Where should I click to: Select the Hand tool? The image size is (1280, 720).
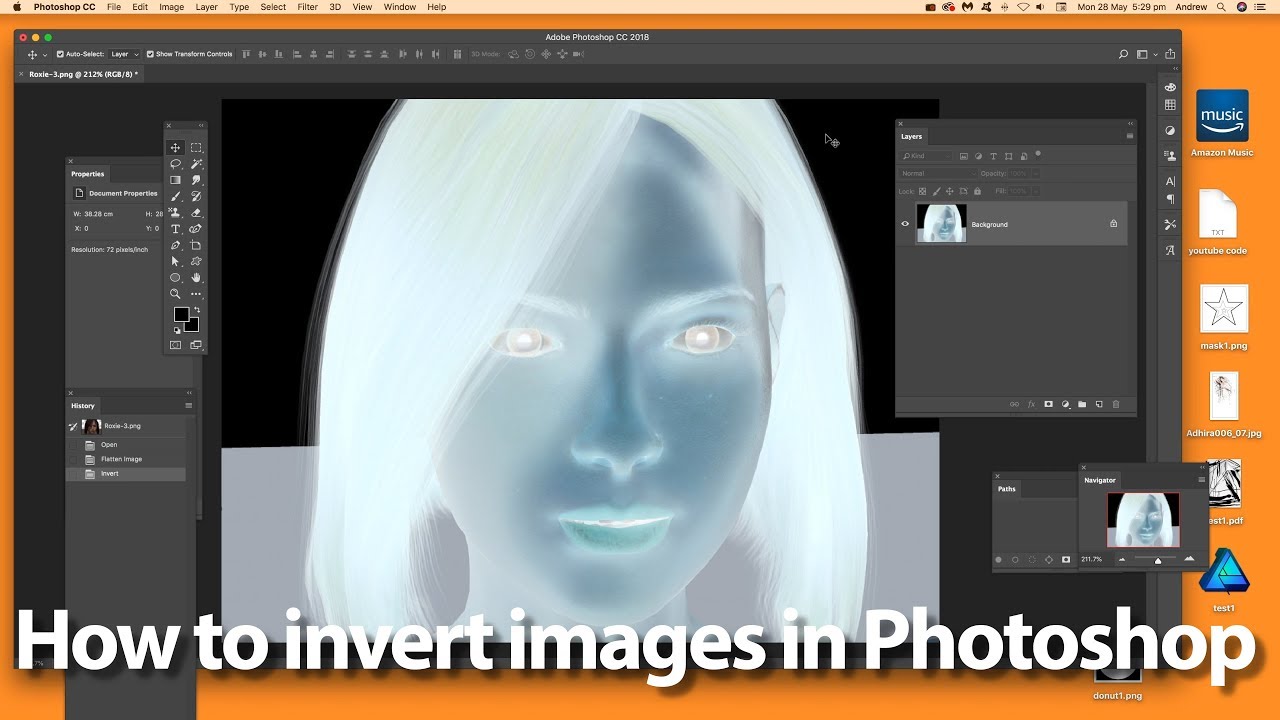(196, 277)
